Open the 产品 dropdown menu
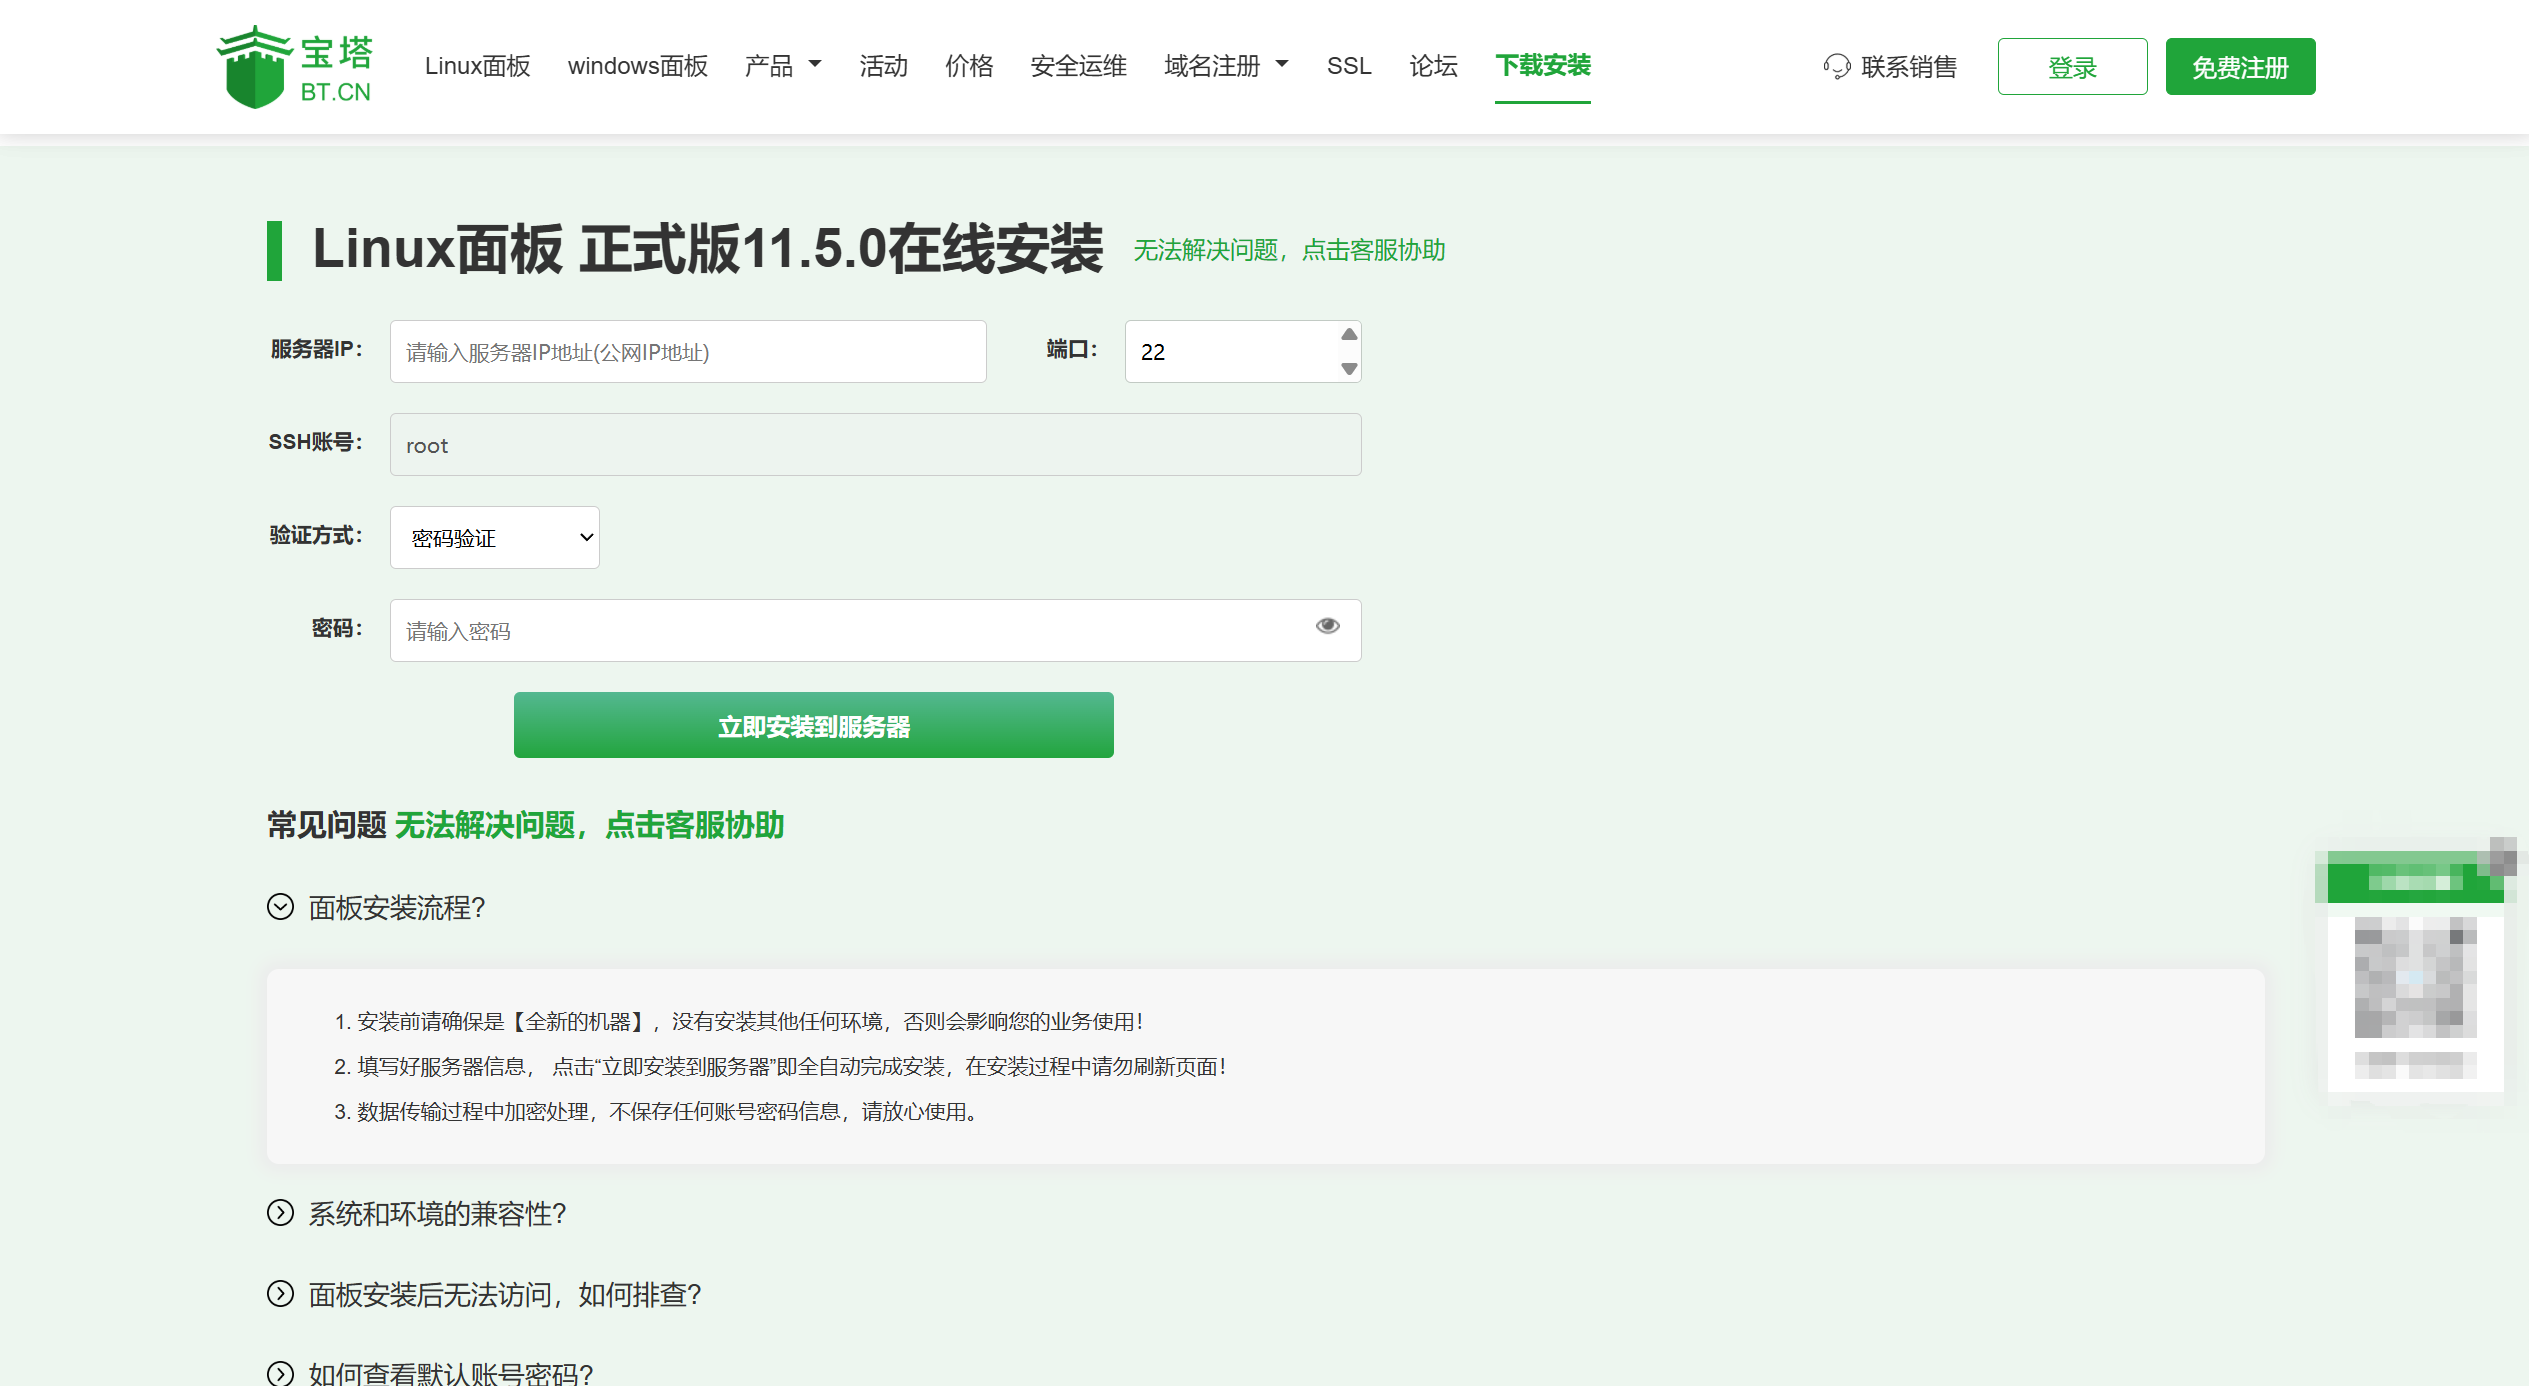The height and width of the screenshot is (1386, 2529). tap(783, 66)
